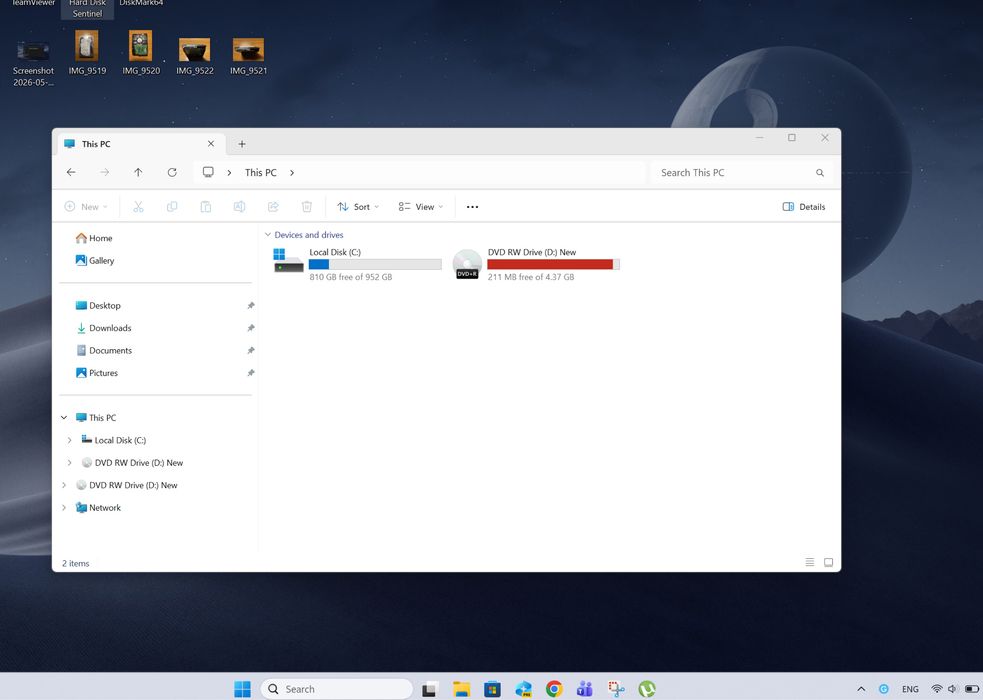
Task: Select the Screenshot file on desktop
Action: click(x=33, y=63)
